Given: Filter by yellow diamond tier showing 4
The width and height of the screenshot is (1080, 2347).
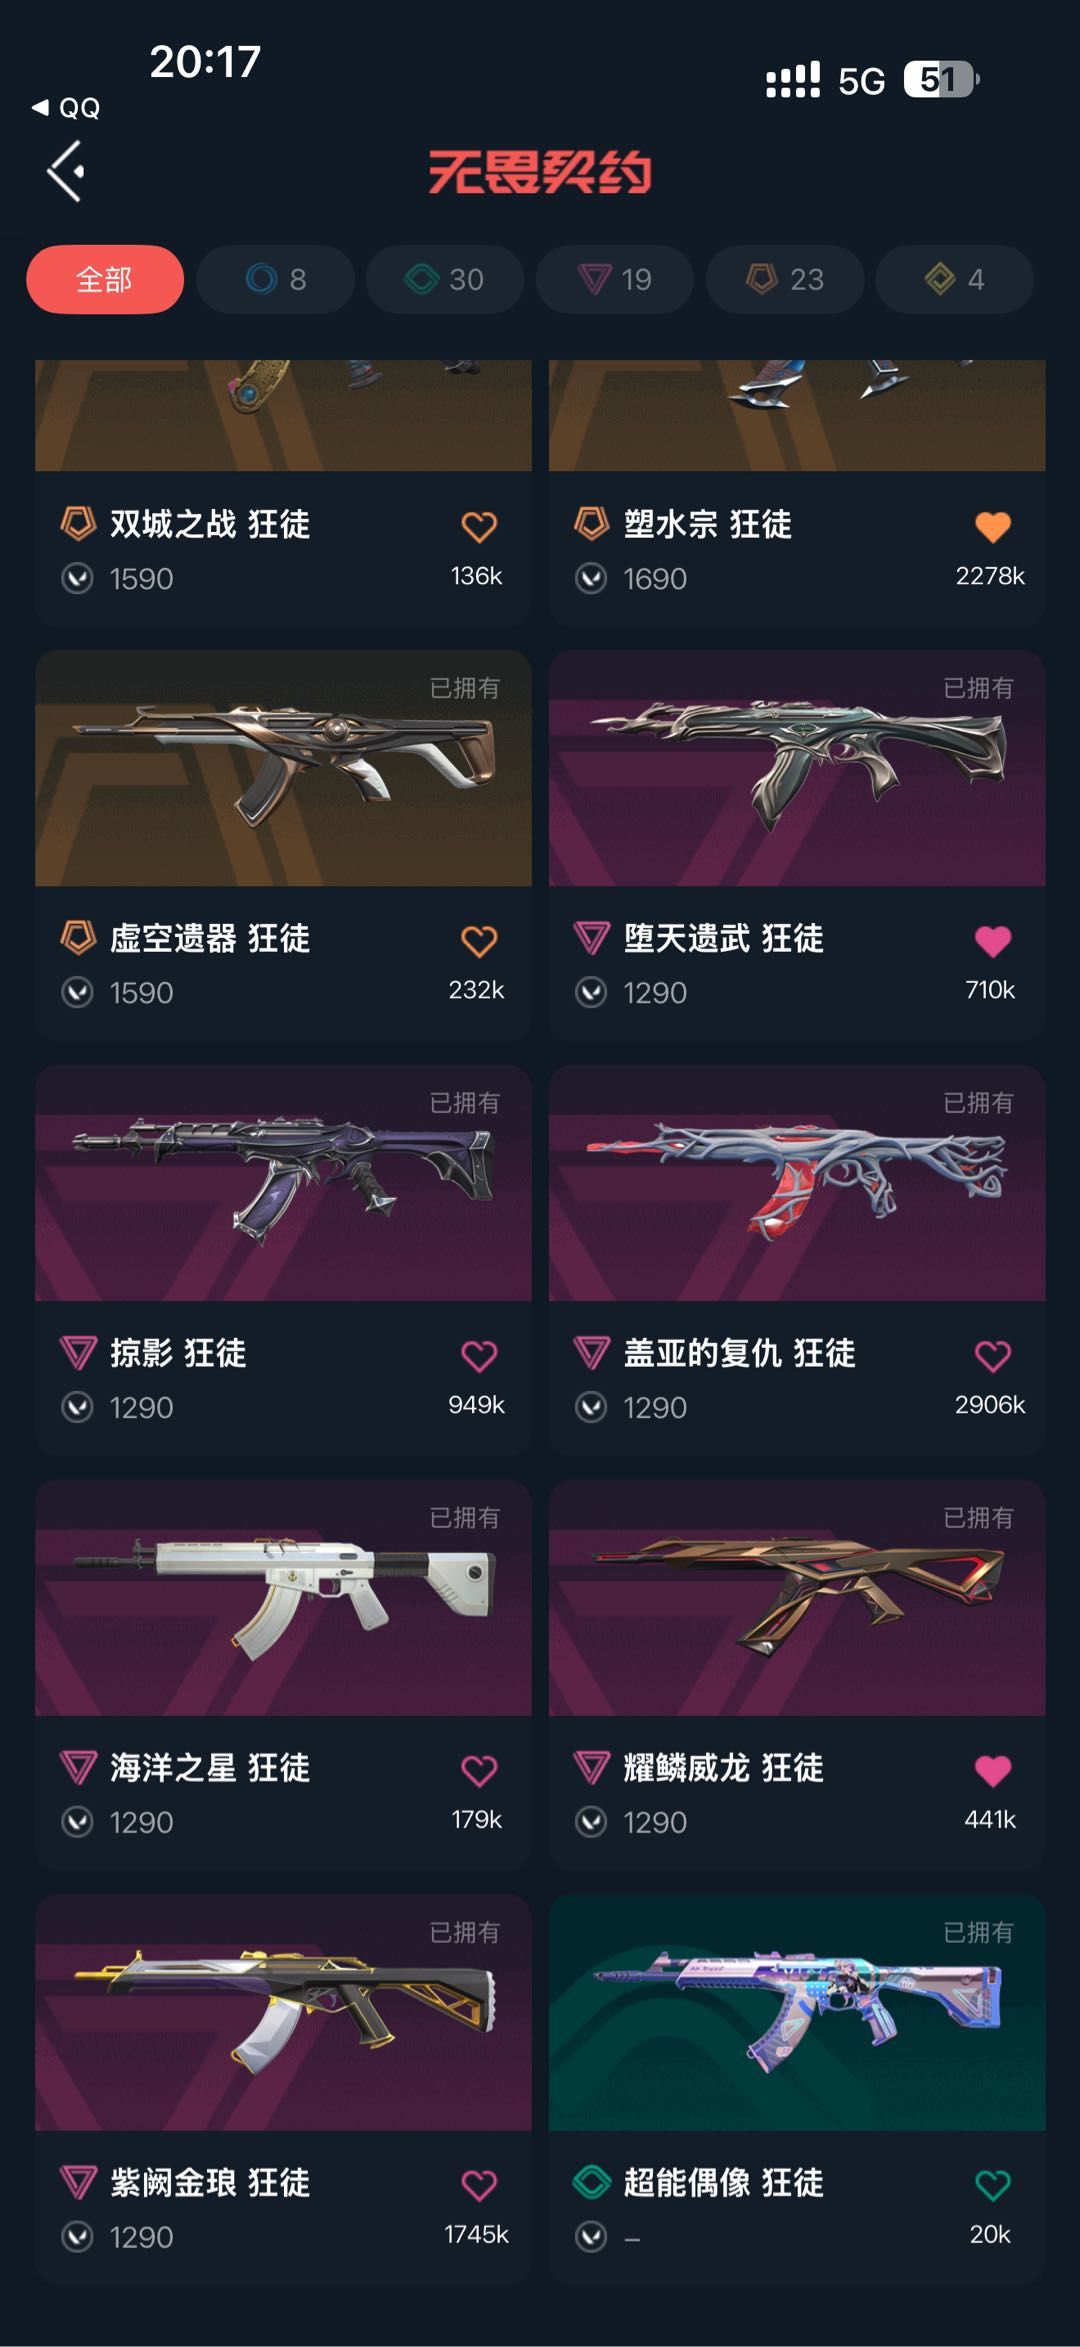Looking at the screenshot, I should 955,279.
